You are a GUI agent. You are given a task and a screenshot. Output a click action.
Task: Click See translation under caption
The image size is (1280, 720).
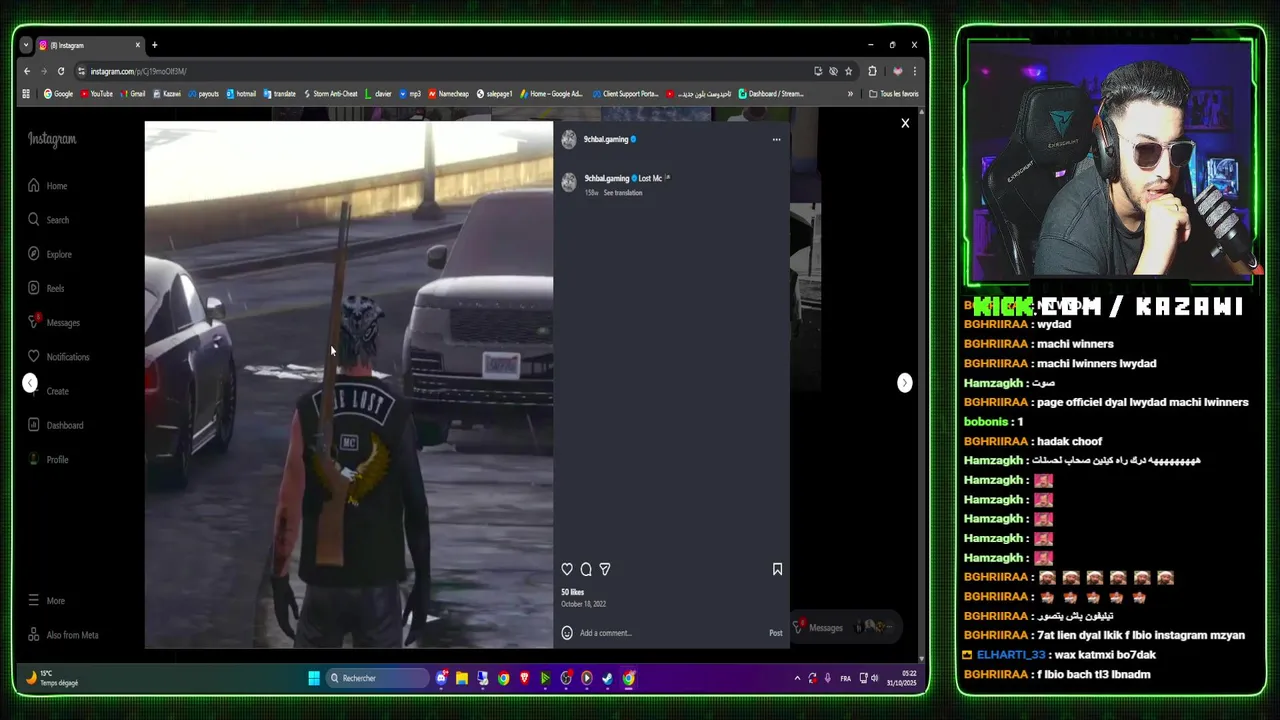pyautogui.click(x=622, y=193)
